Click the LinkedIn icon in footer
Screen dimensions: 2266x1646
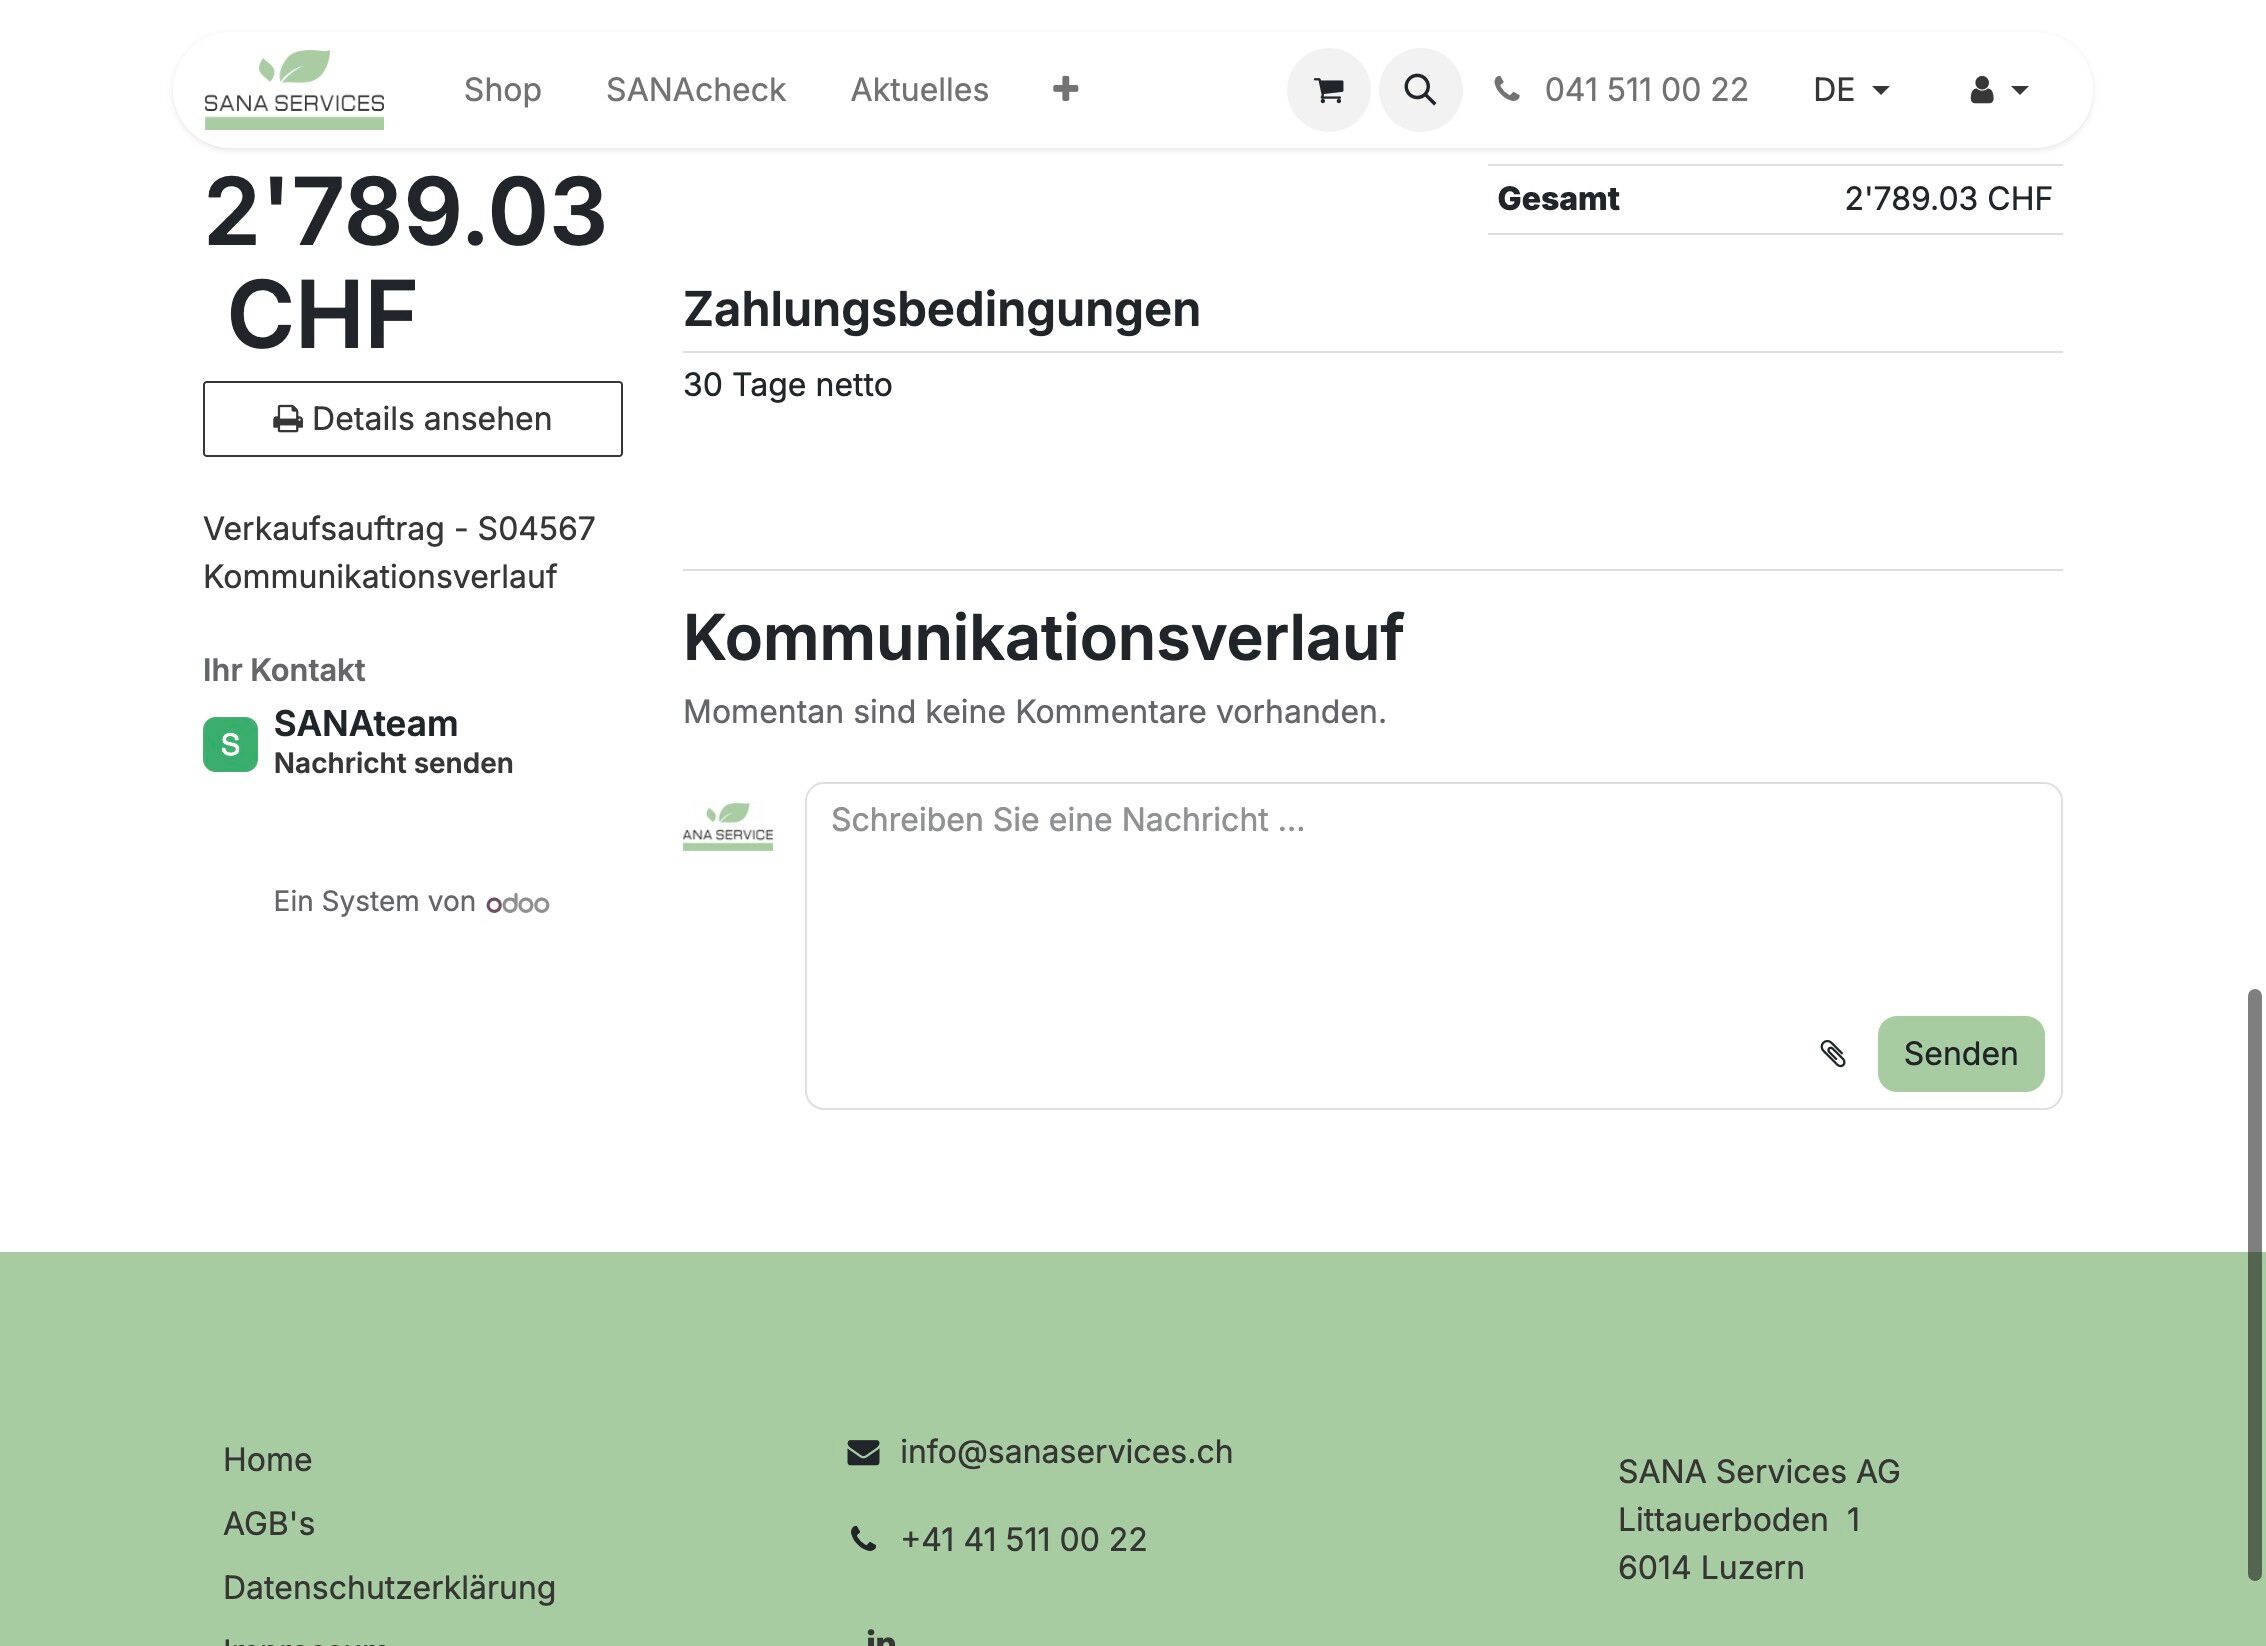(x=880, y=1636)
